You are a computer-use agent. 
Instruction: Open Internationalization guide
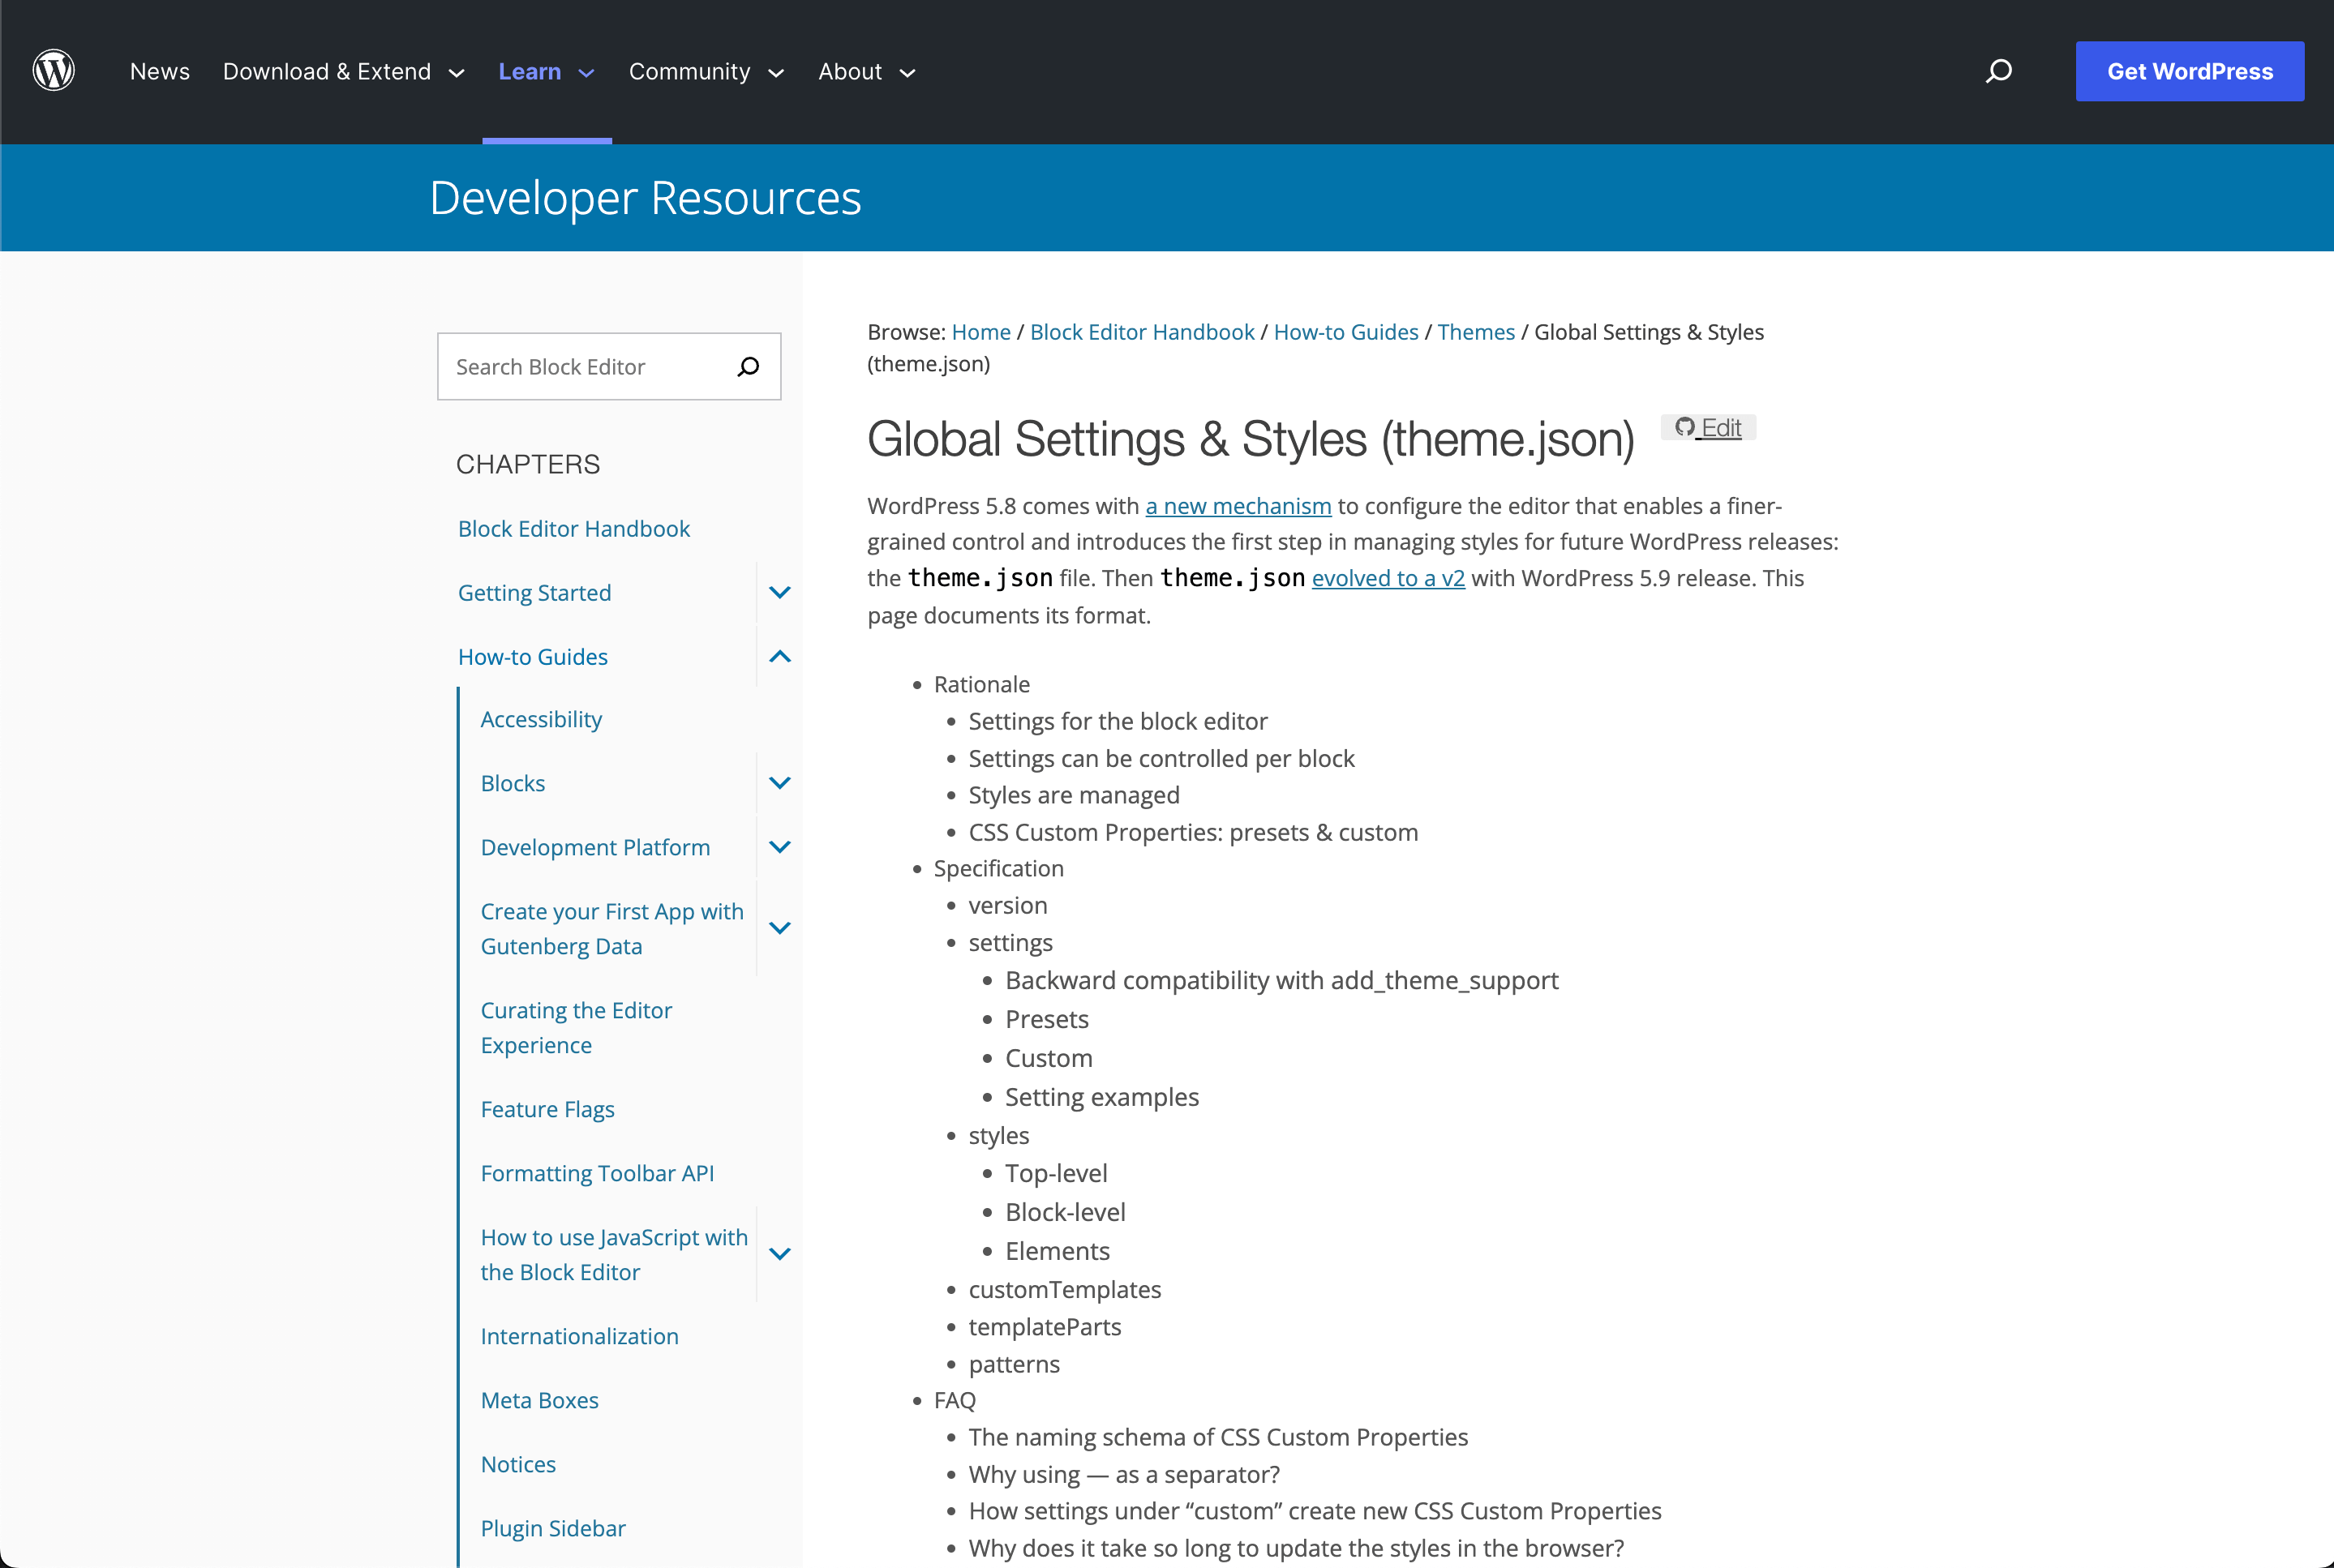click(579, 1336)
